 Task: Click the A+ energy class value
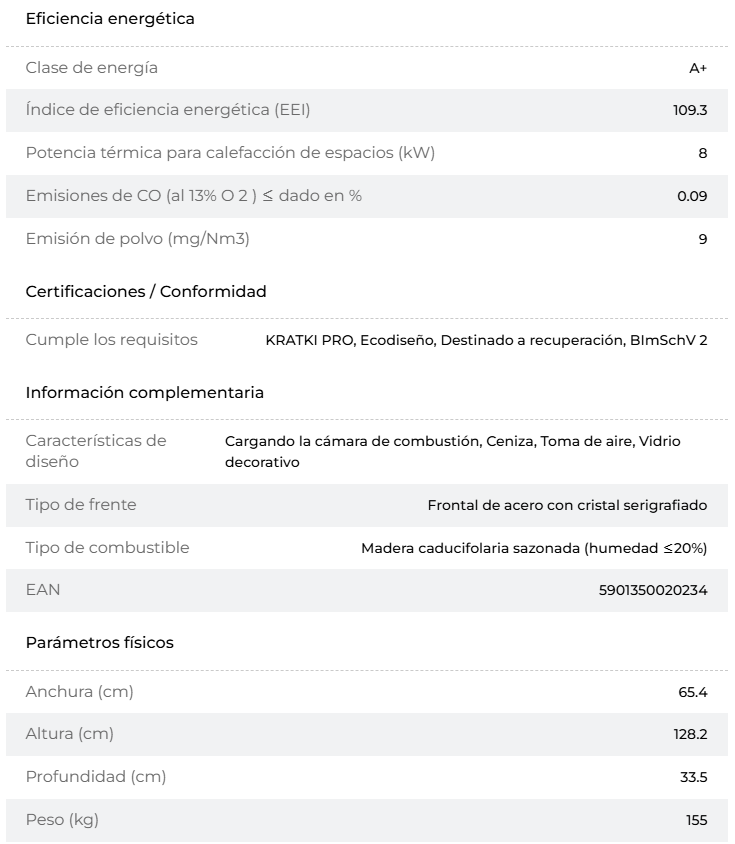(x=698, y=68)
